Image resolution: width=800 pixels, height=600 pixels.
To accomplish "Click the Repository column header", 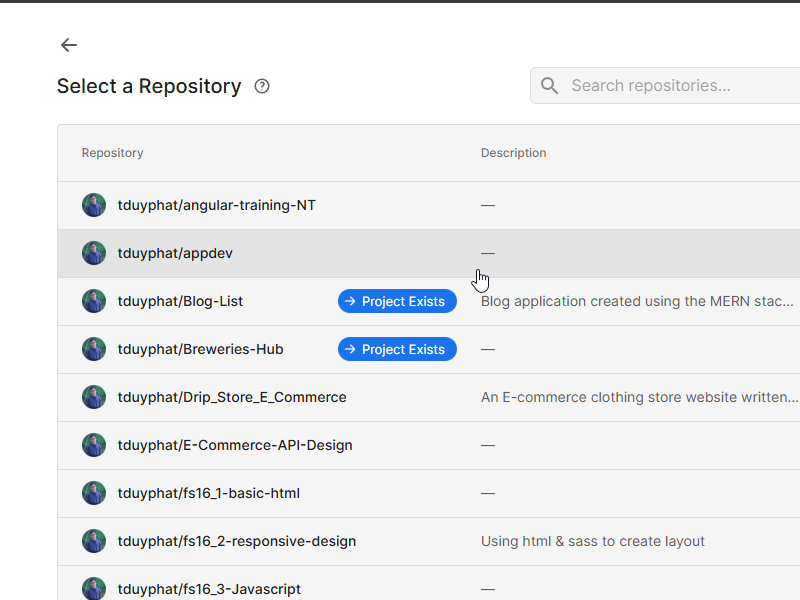I will click(112, 153).
